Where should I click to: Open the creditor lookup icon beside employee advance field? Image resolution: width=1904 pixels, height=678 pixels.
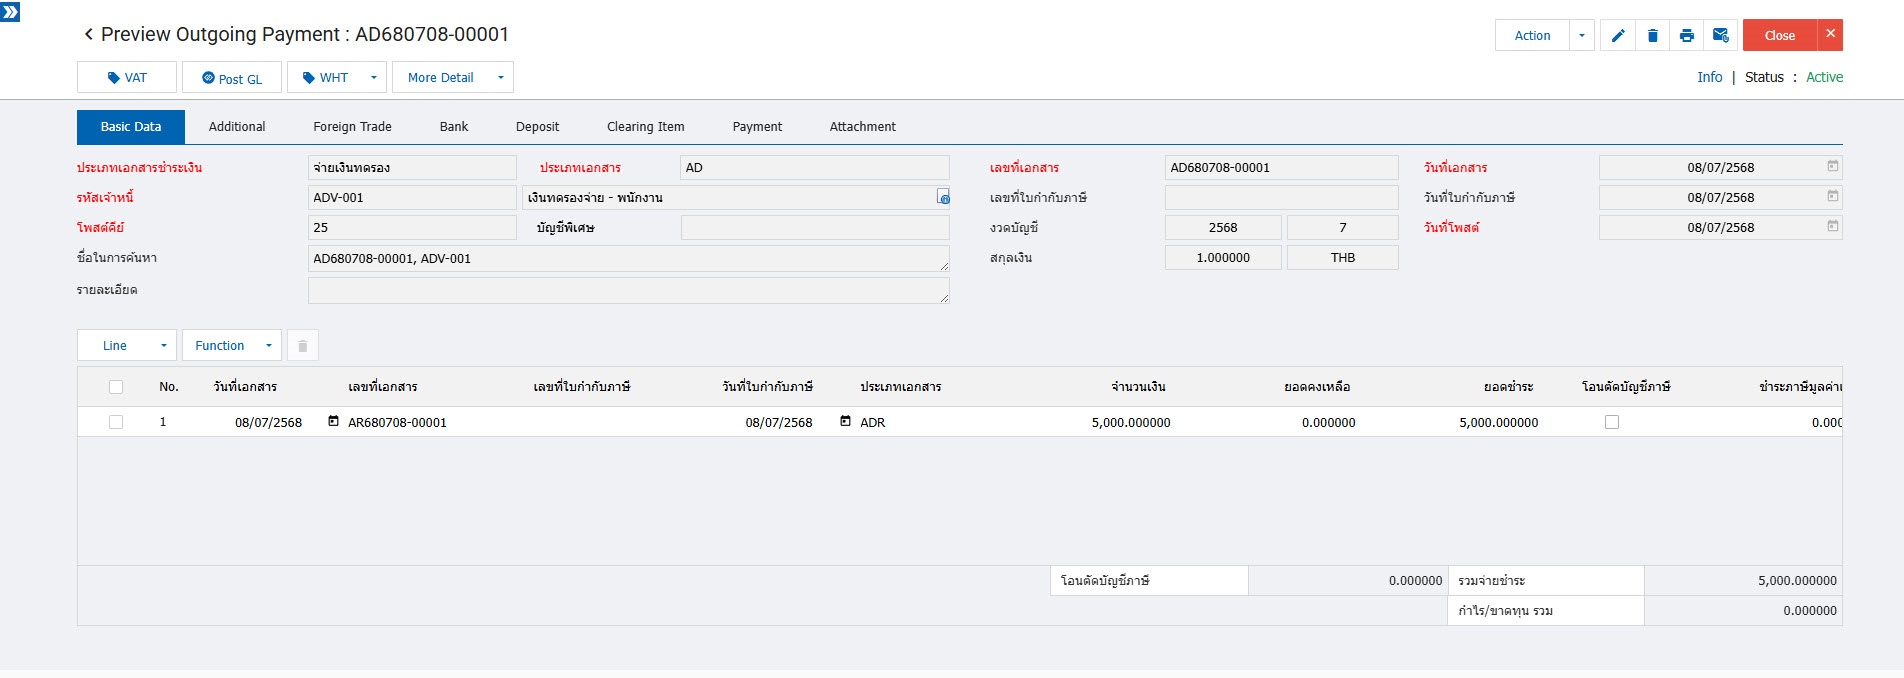point(942,198)
